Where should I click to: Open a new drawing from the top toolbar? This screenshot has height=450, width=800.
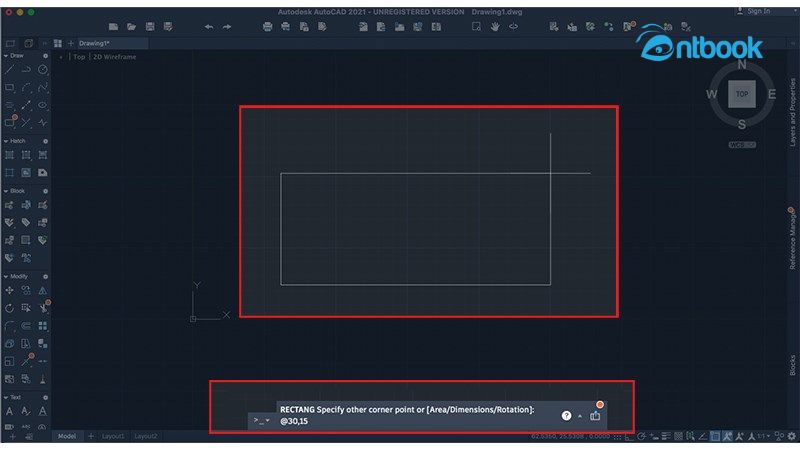point(113,27)
